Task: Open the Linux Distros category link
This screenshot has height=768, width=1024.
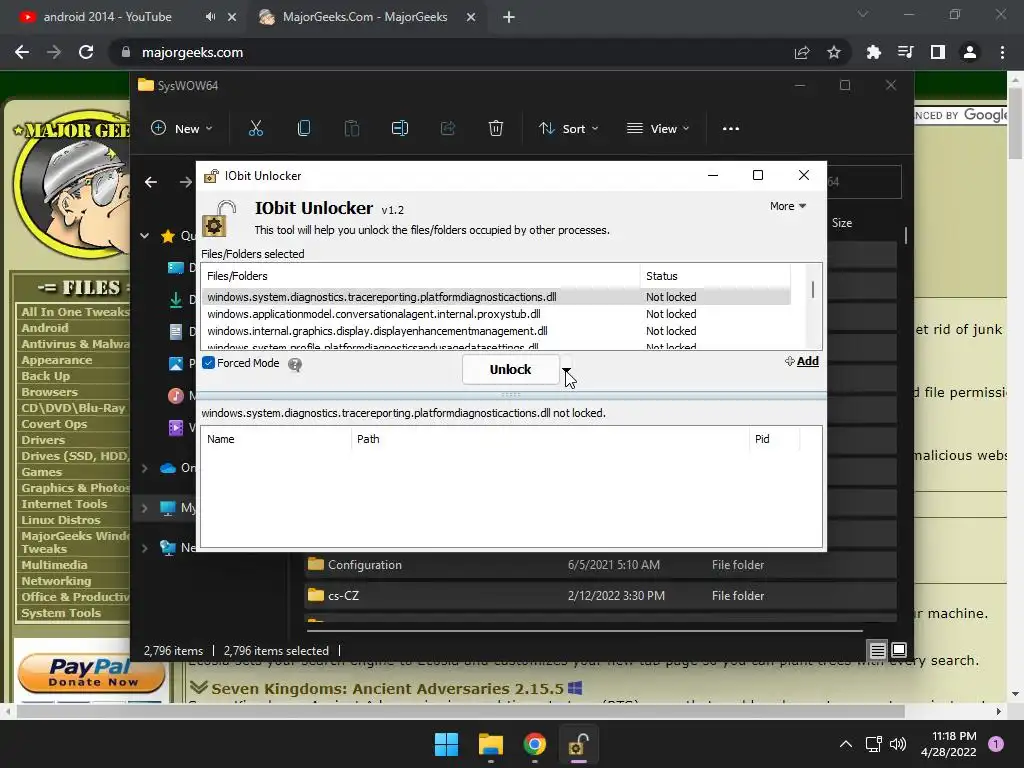Action: pyautogui.click(x=61, y=520)
